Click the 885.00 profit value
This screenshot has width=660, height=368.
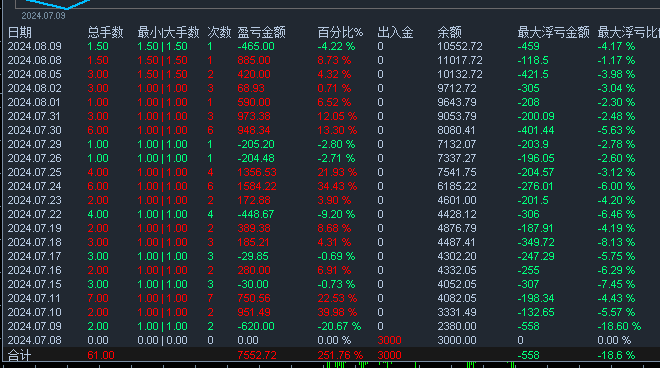pos(254,60)
